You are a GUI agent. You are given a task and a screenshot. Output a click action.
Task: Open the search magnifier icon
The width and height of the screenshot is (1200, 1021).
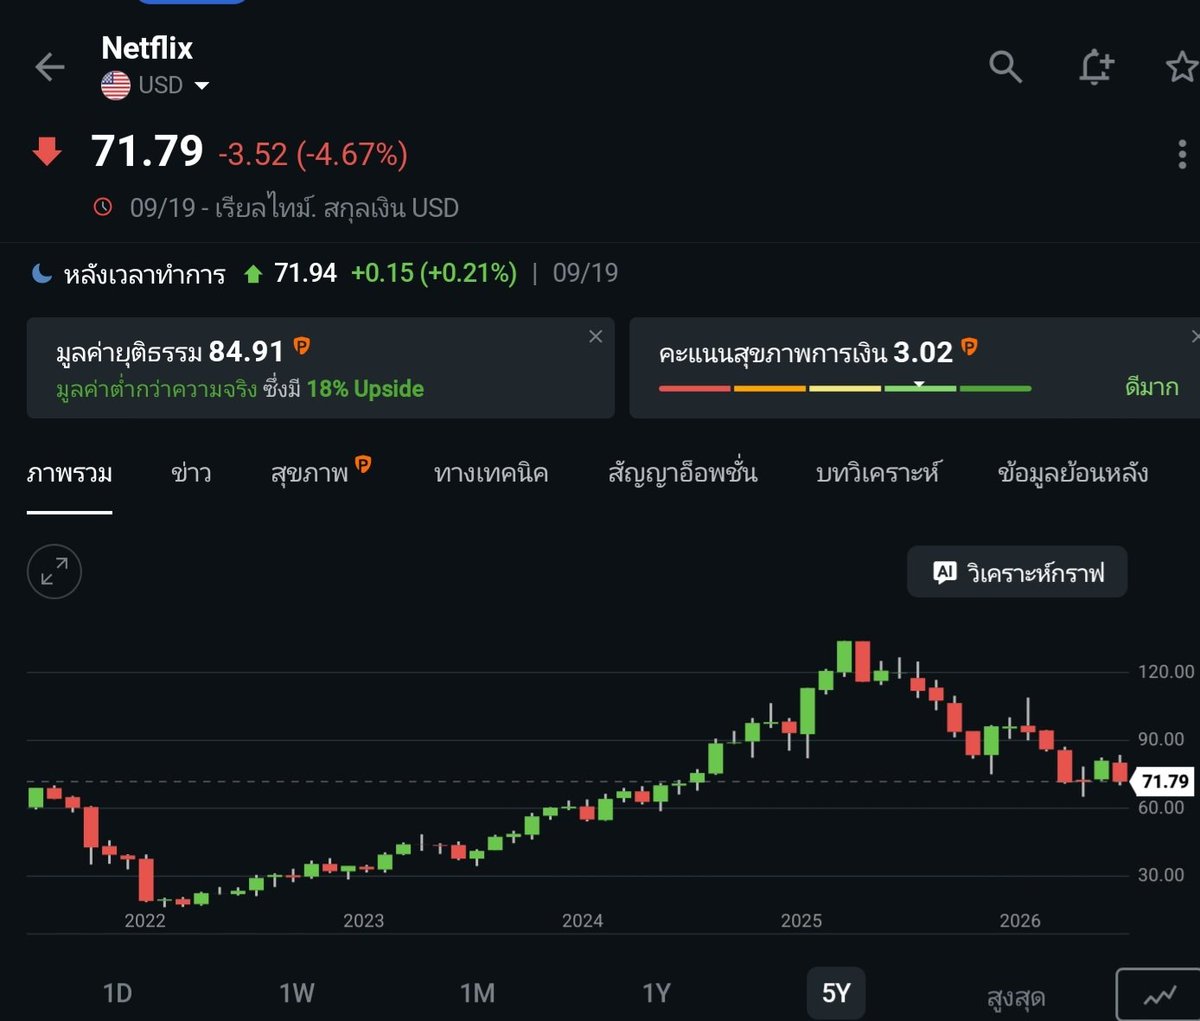tap(1005, 67)
